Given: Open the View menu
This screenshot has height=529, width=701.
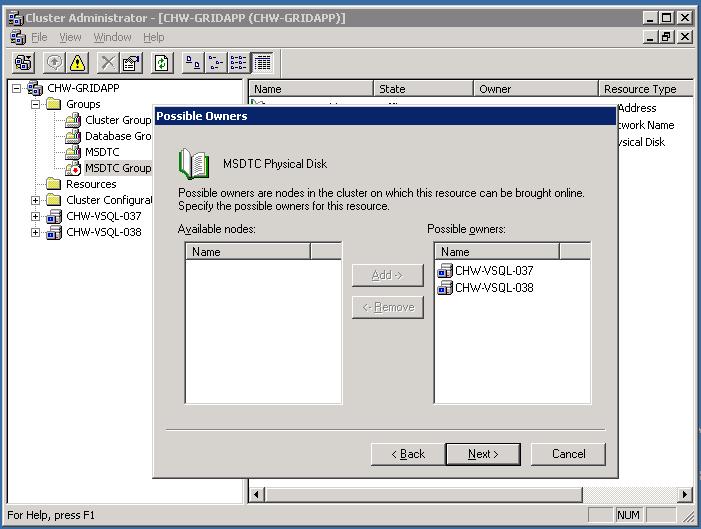Looking at the screenshot, I should (70, 37).
